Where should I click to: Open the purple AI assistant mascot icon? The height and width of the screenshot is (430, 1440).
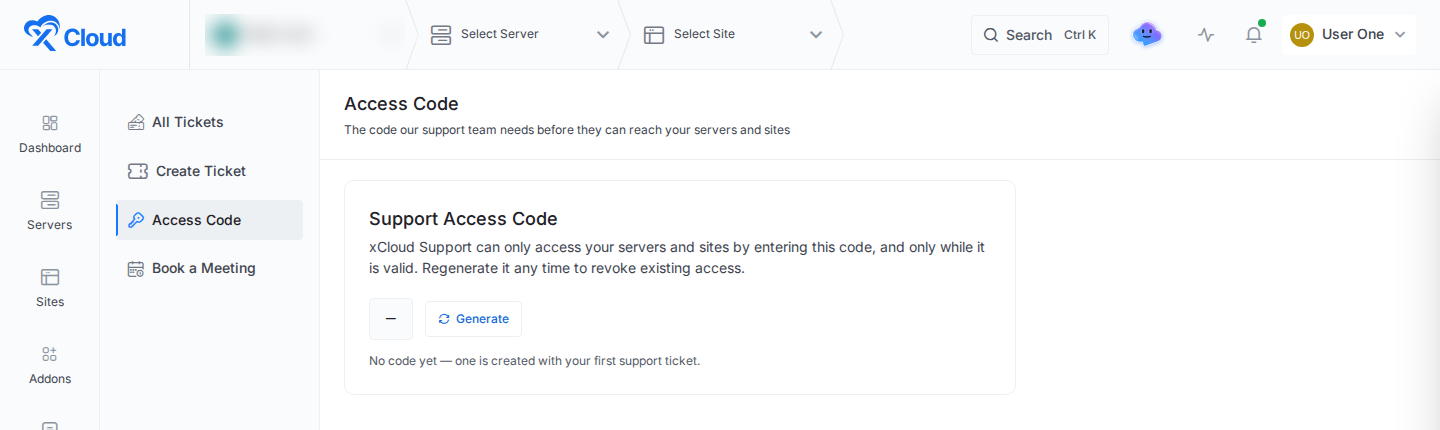[1147, 35]
